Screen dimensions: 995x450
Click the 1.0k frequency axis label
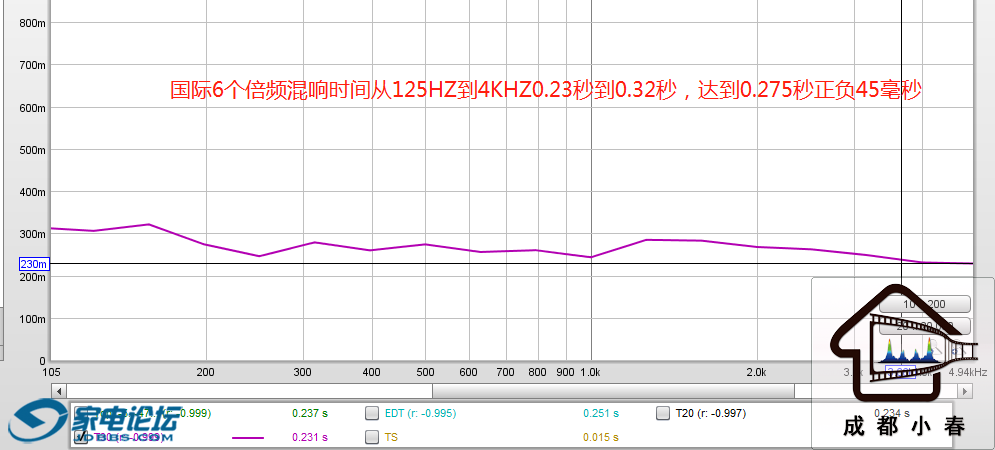[590, 373]
